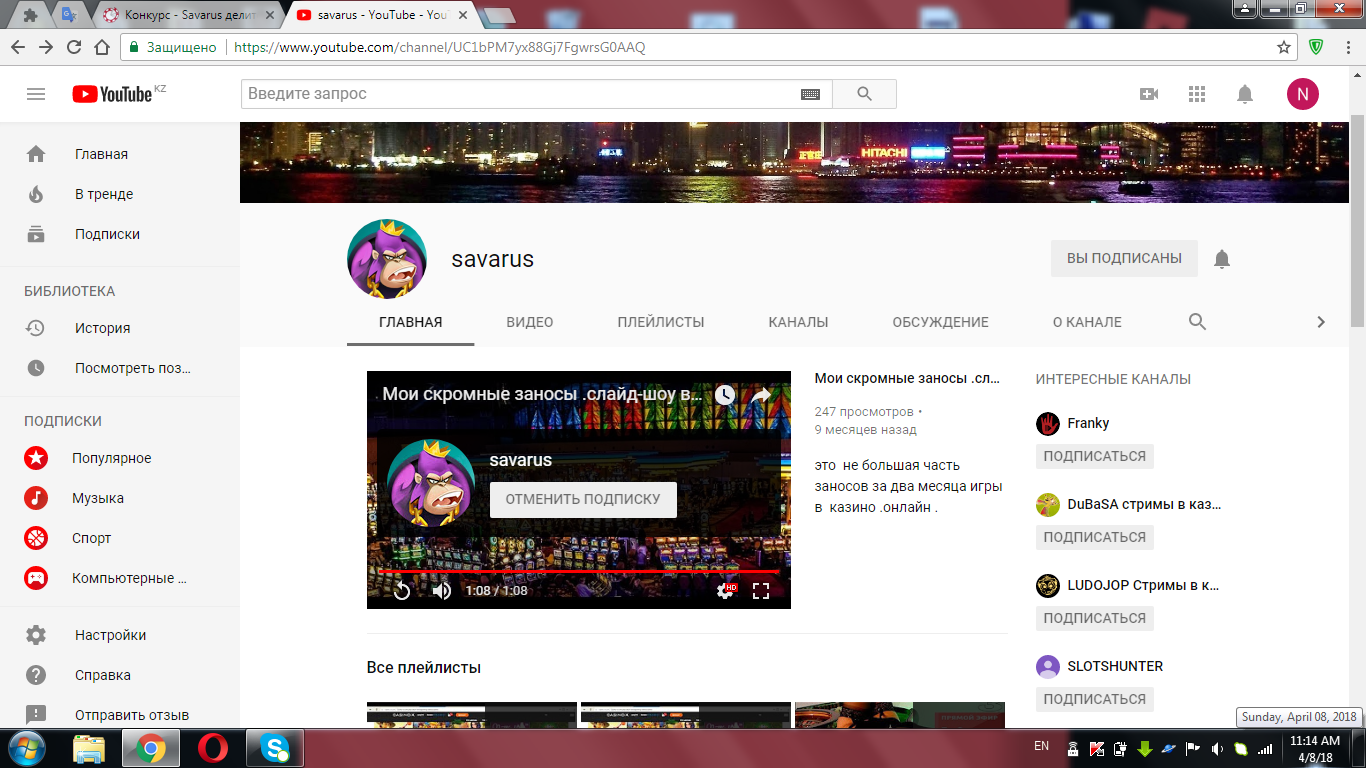This screenshot has width=1366, height=768.
Task: Subscribe to Franky channel
Action: point(1094,456)
